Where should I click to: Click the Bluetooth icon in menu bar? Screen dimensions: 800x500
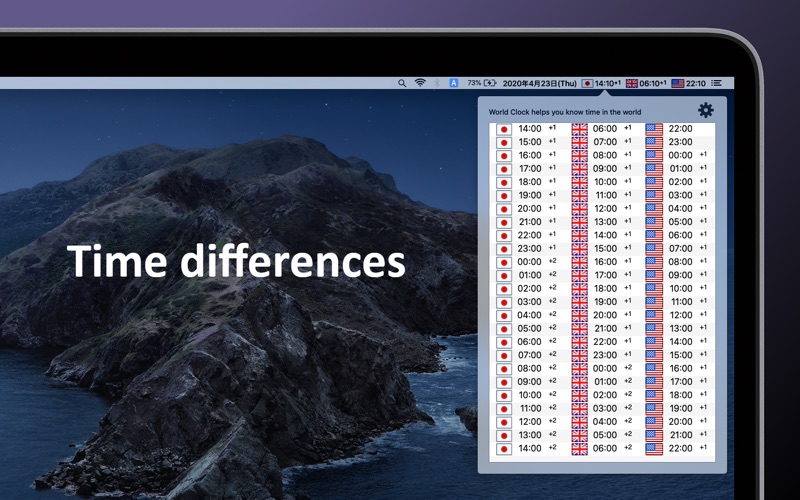[x=437, y=83]
